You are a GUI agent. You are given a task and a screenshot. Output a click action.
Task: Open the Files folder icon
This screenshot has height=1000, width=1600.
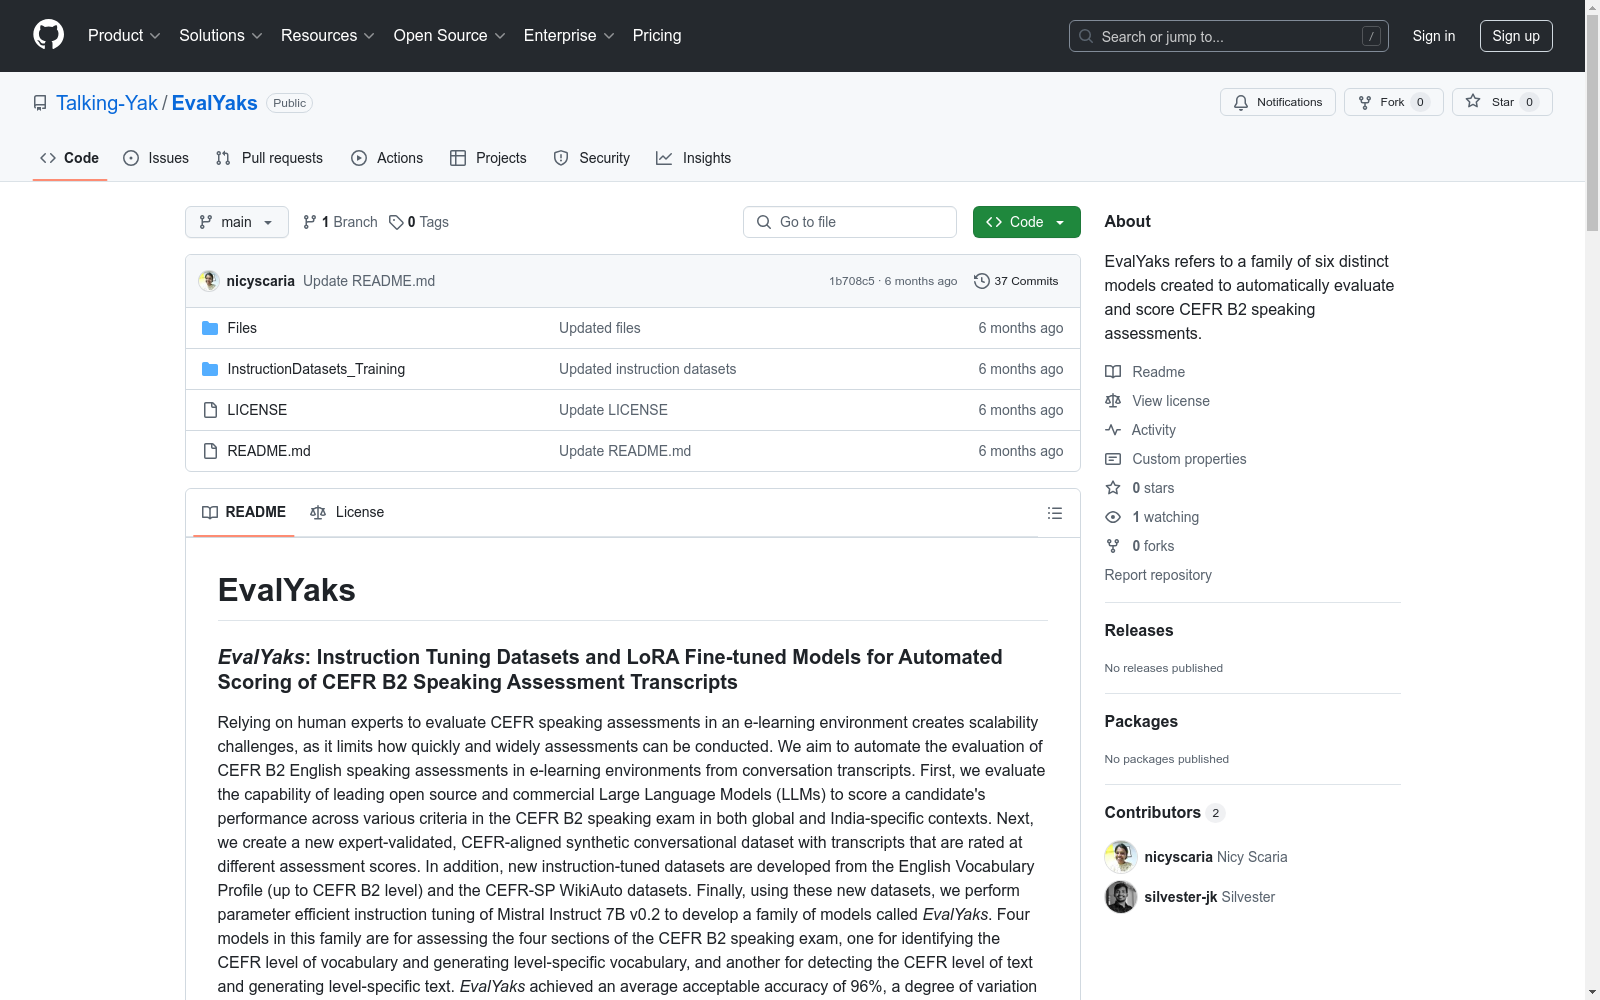click(x=210, y=328)
